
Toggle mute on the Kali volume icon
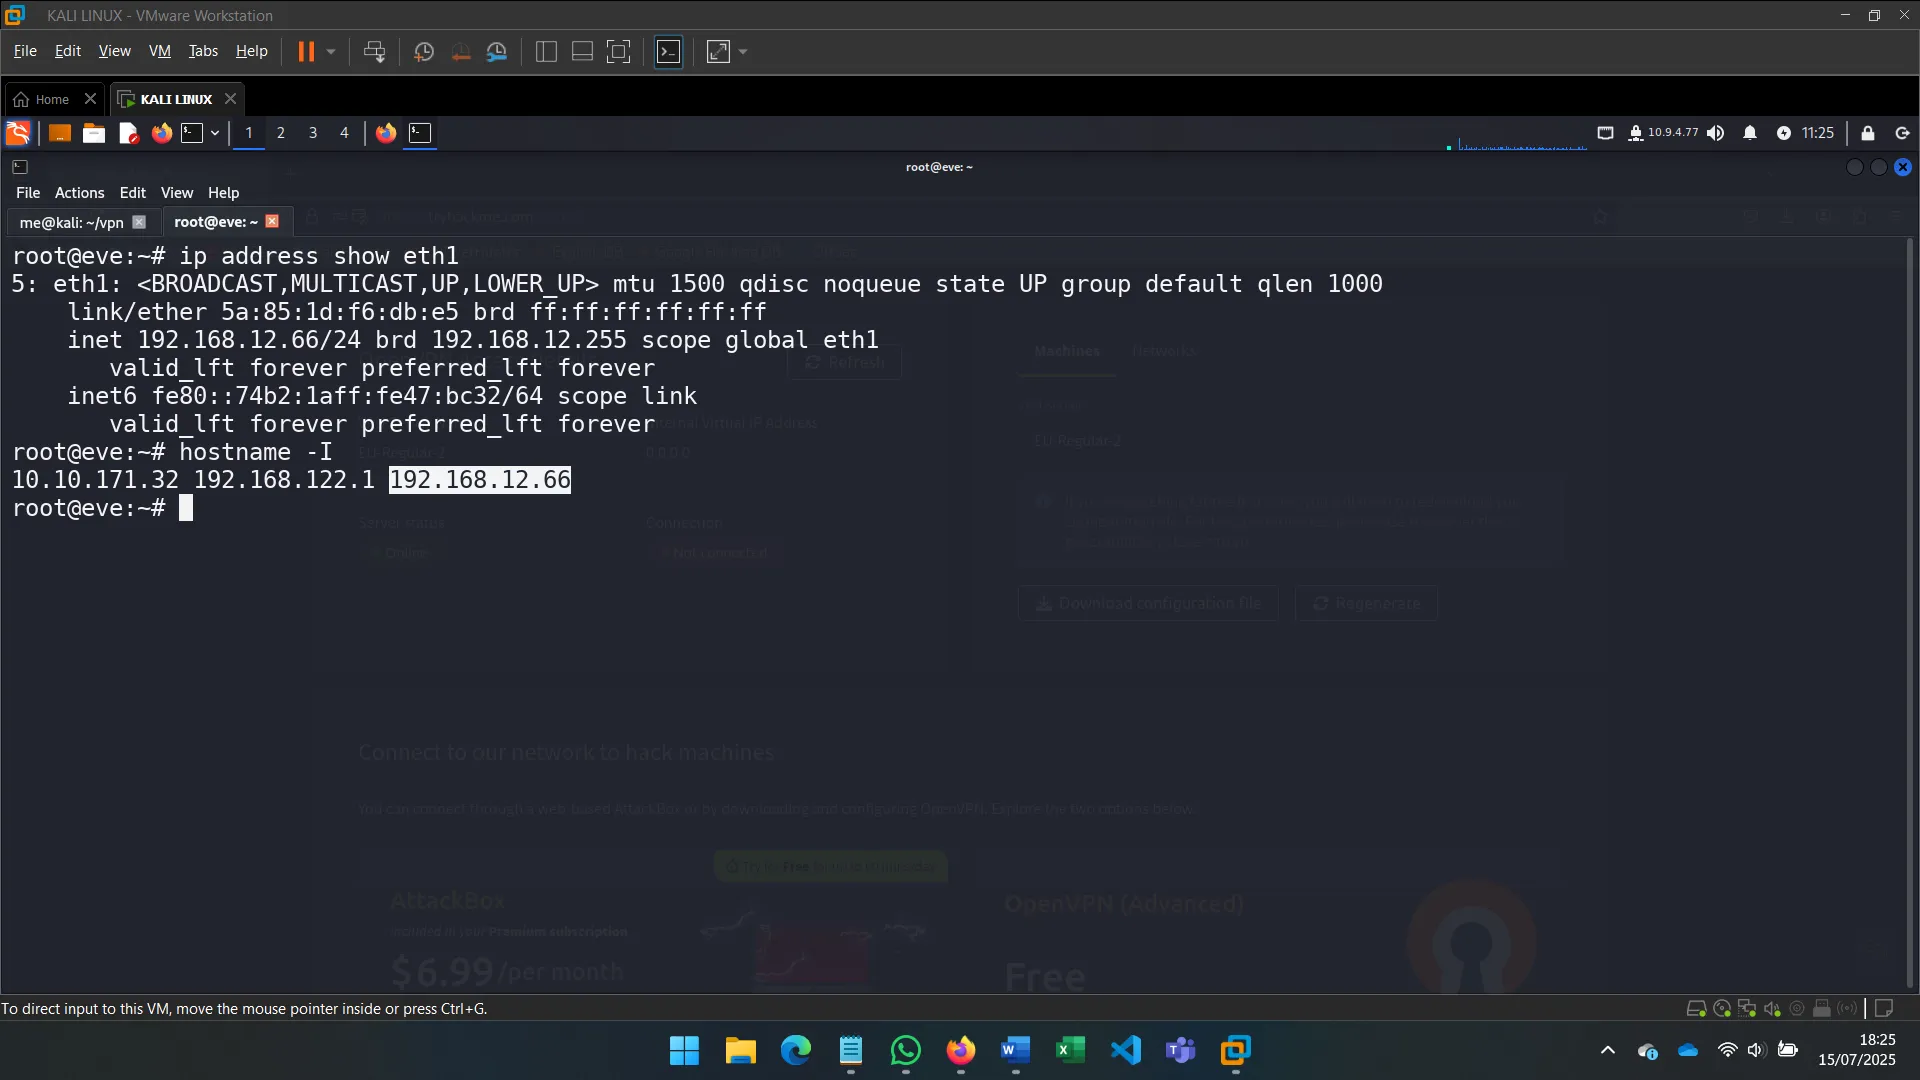1716,133
